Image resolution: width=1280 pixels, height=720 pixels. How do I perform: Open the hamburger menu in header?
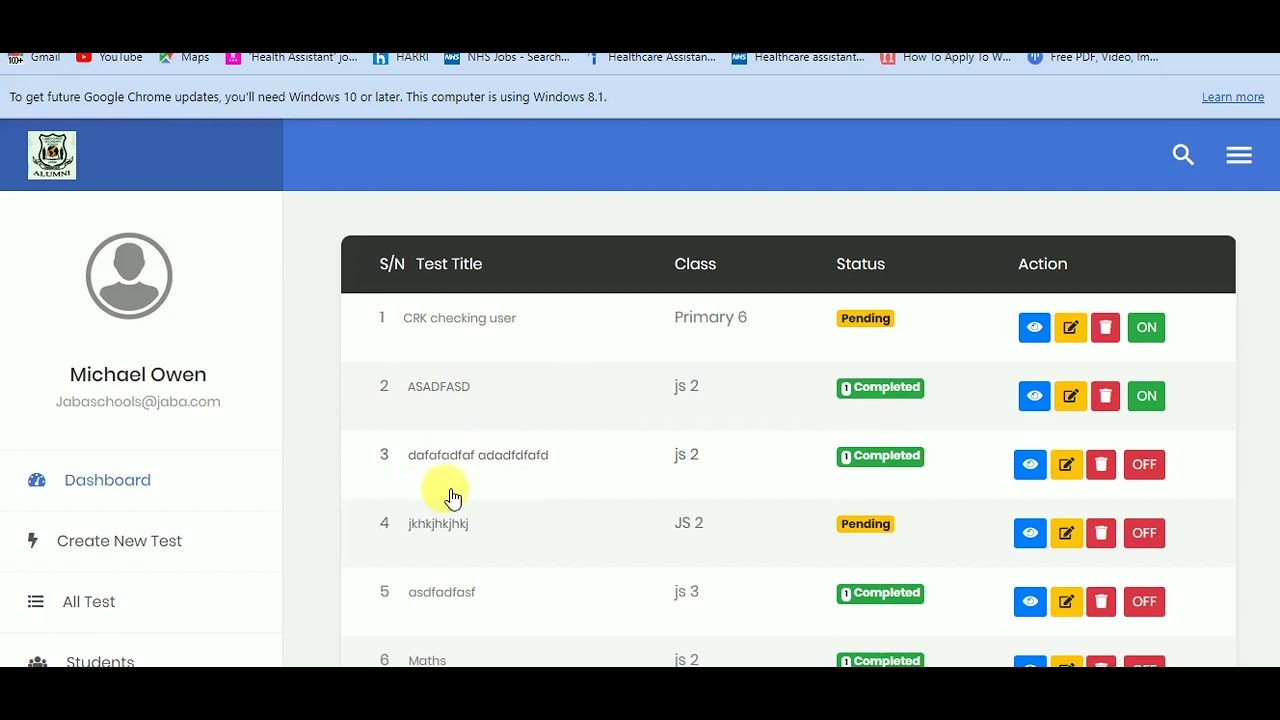tap(1239, 155)
